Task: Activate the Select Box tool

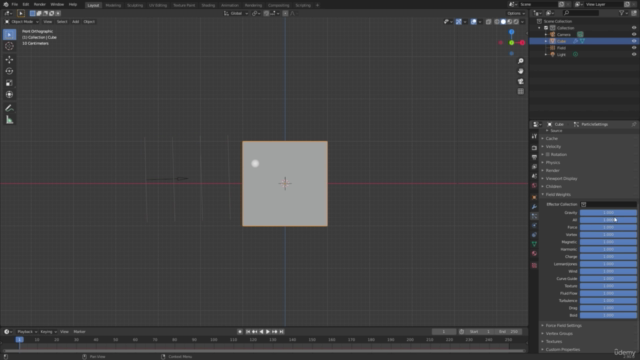Action: click(9, 35)
